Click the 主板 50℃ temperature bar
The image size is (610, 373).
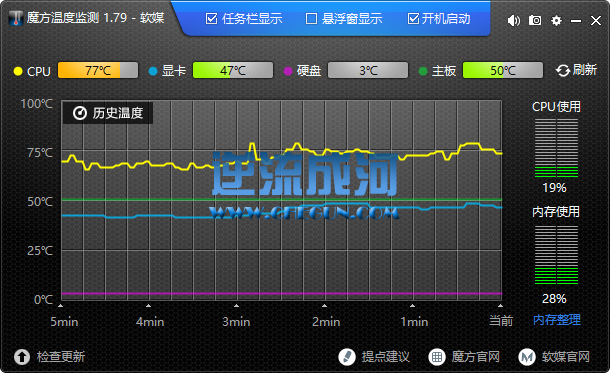503,70
